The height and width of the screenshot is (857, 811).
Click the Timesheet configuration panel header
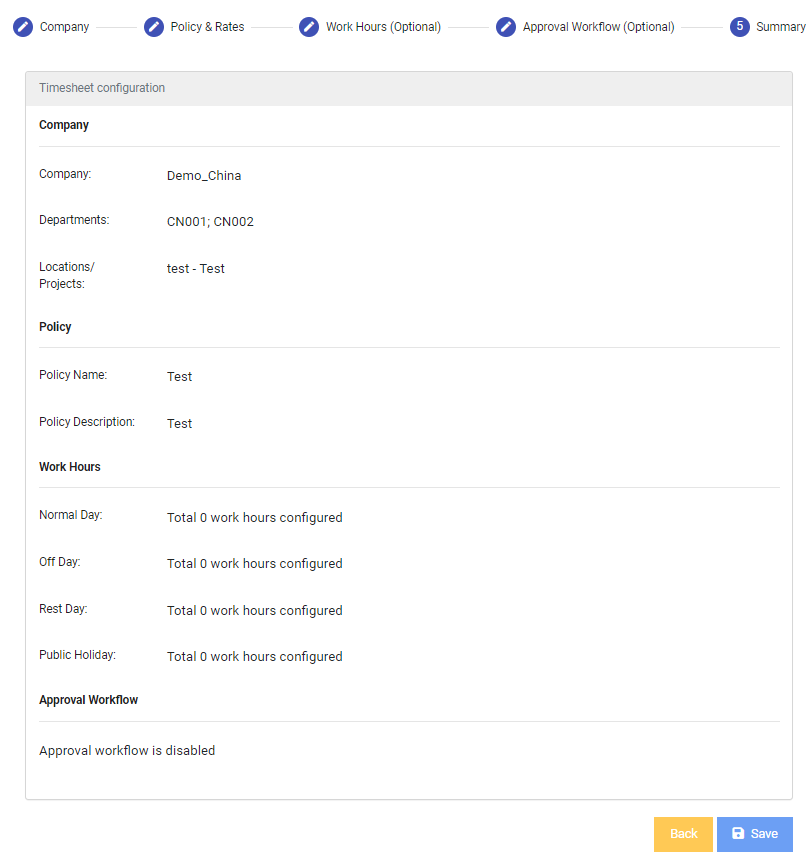(x=409, y=89)
